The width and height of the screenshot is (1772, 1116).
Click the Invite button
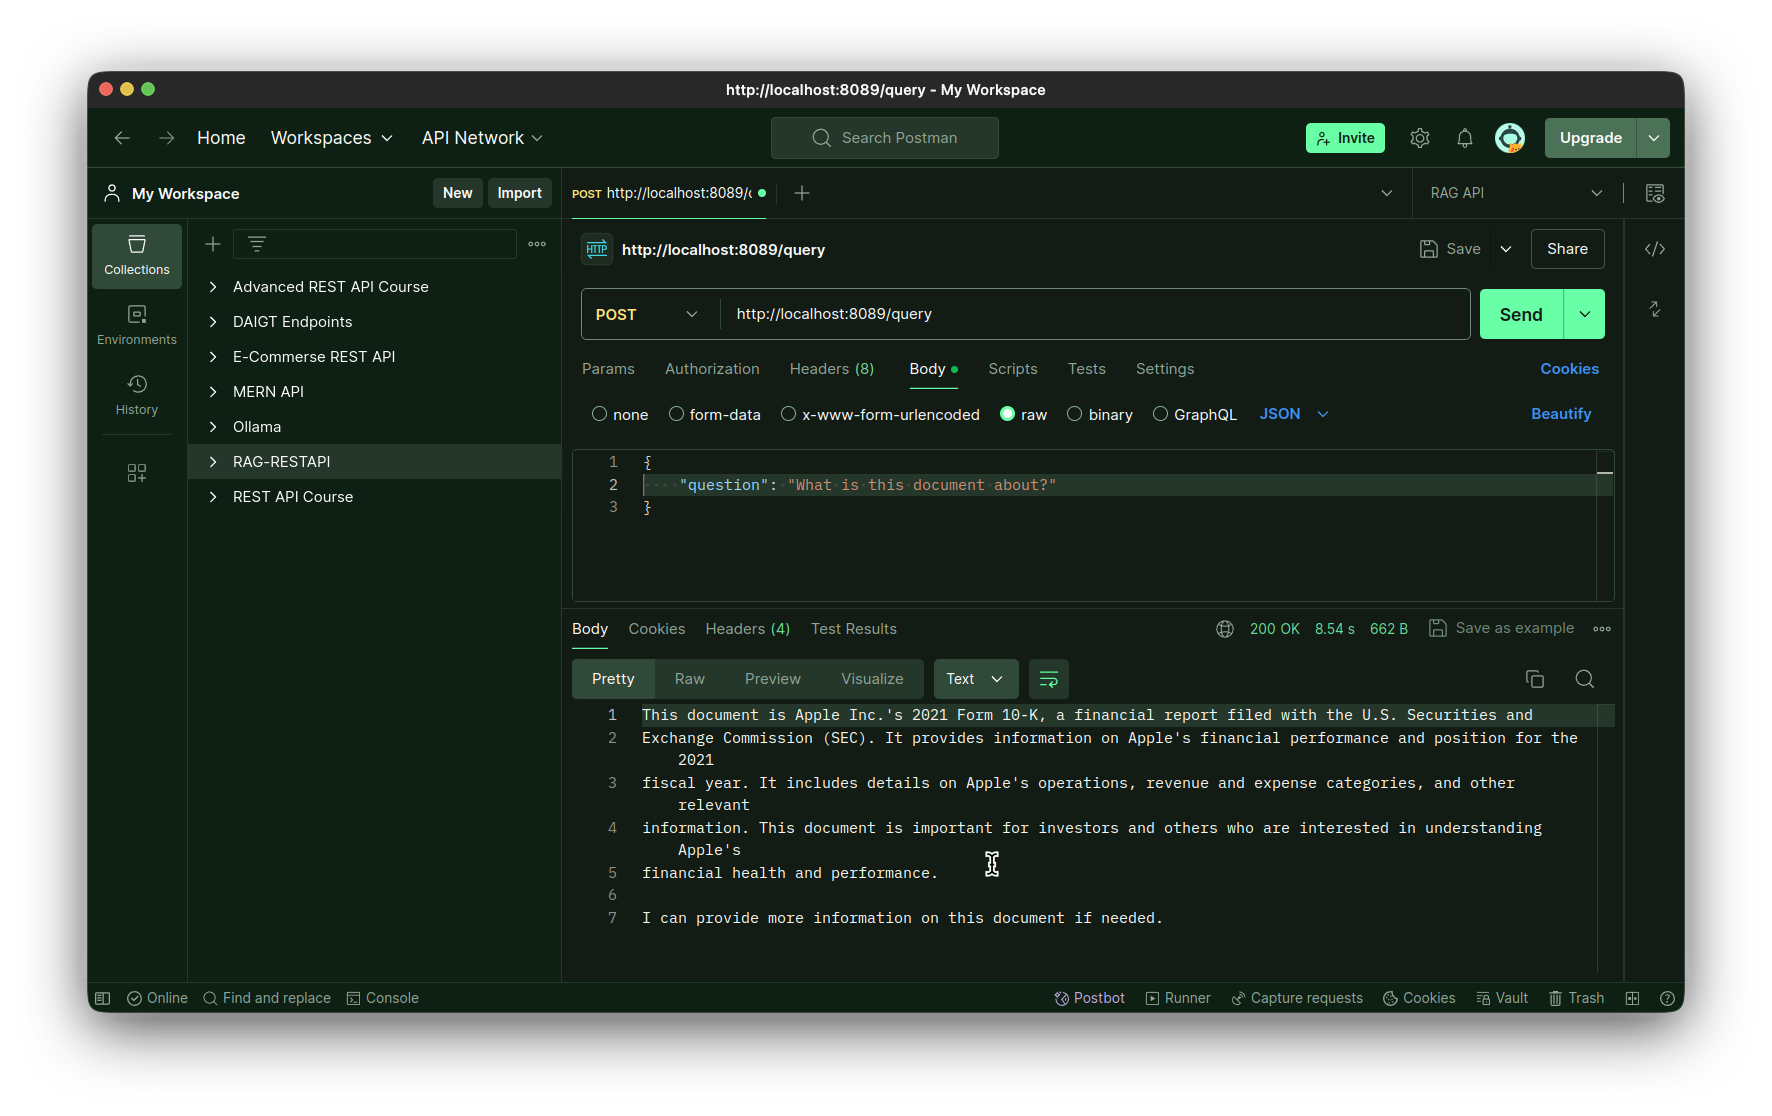coord(1345,138)
